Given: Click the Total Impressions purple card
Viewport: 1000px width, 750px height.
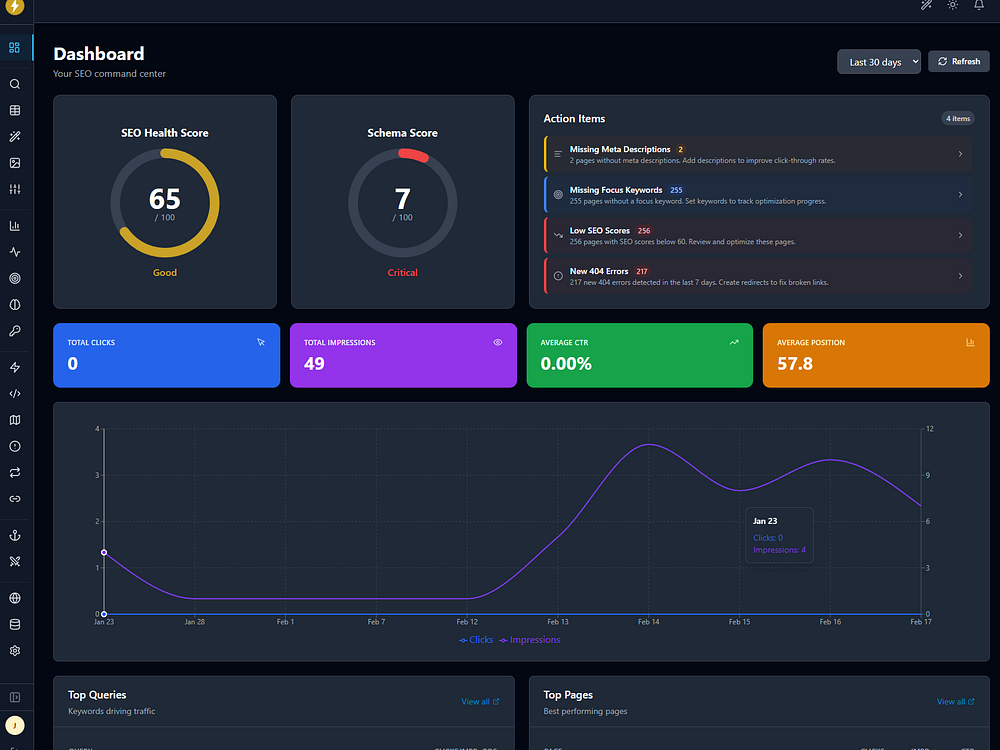Looking at the screenshot, I should pyautogui.click(x=403, y=355).
